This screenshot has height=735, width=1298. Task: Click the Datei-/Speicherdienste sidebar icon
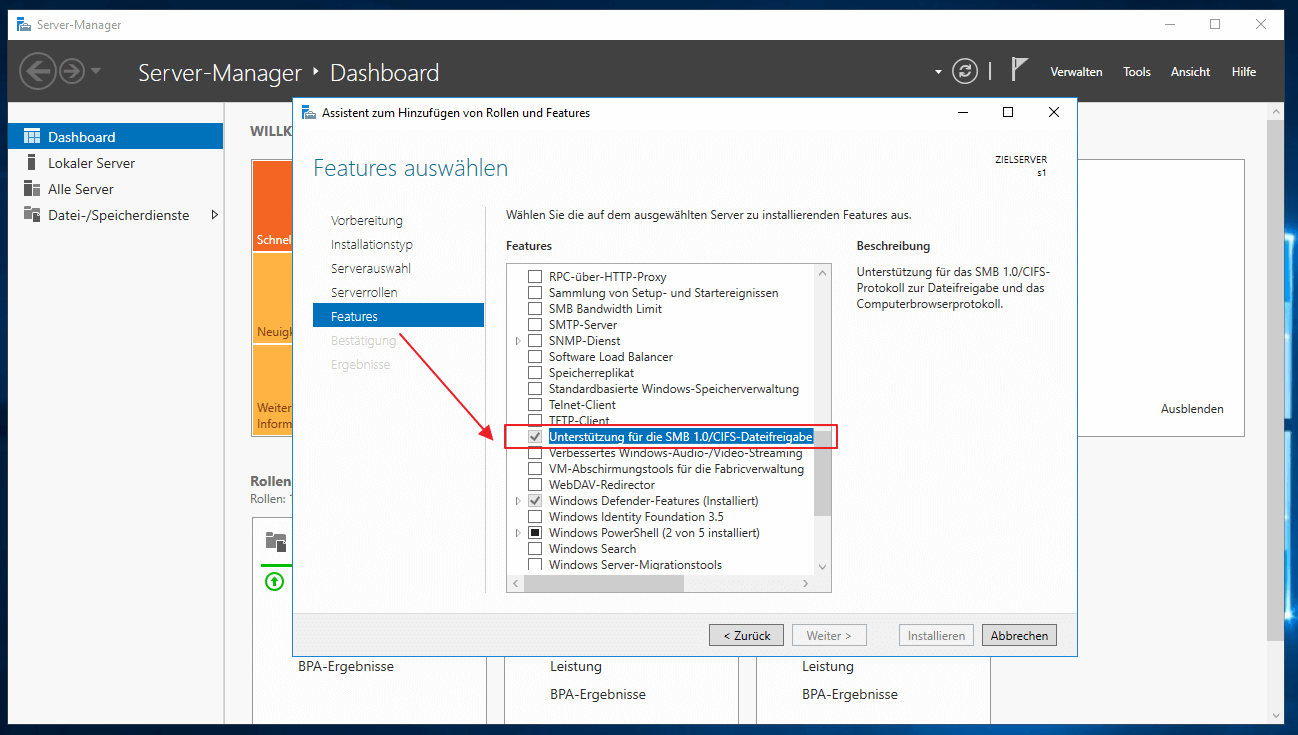click(32, 215)
